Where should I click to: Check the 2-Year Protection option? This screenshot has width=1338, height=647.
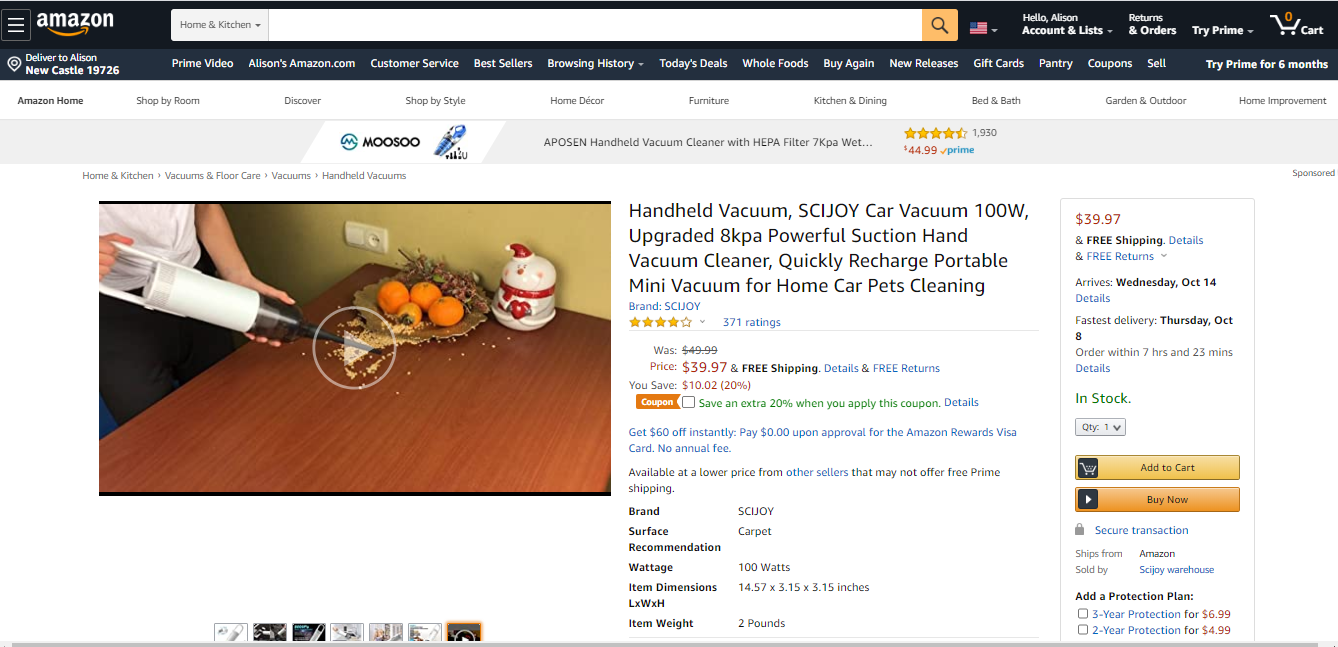[x=1083, y=630]
